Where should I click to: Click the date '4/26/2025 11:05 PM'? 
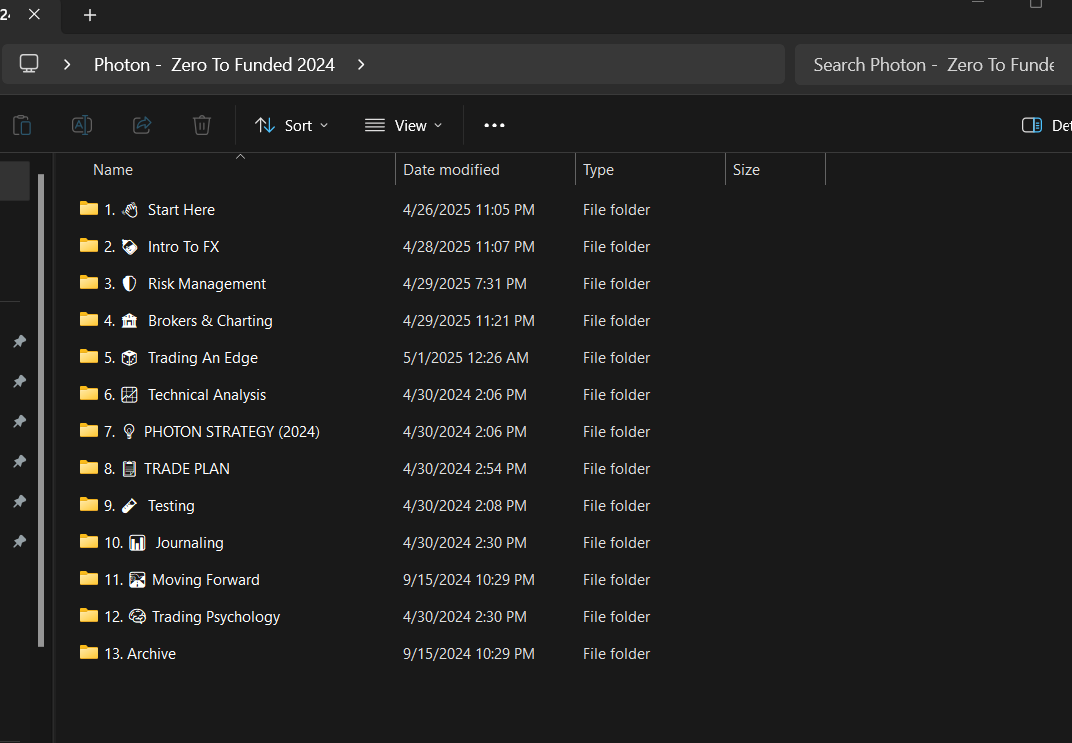pyautogui.click(x=468, y=210)
